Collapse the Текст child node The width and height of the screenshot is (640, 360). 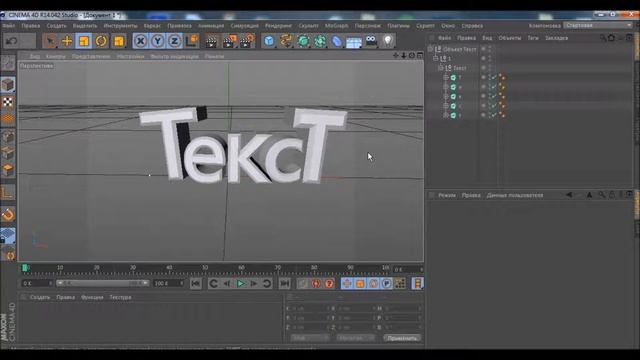coord(441,68)
